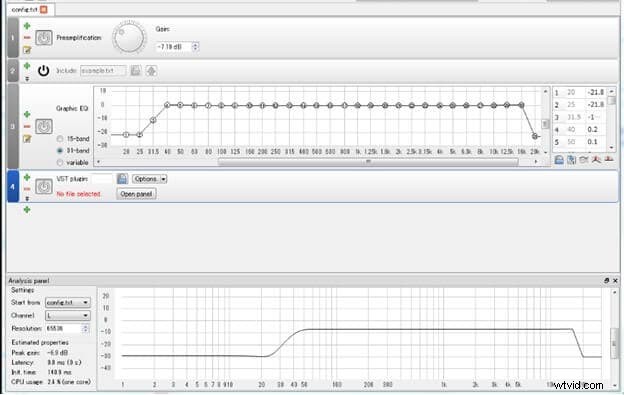The height and width of the screenshot is (395, 624).
Task: Click the -1 gain cell for 31.5 Hz
Action: (x=596, y=117)
